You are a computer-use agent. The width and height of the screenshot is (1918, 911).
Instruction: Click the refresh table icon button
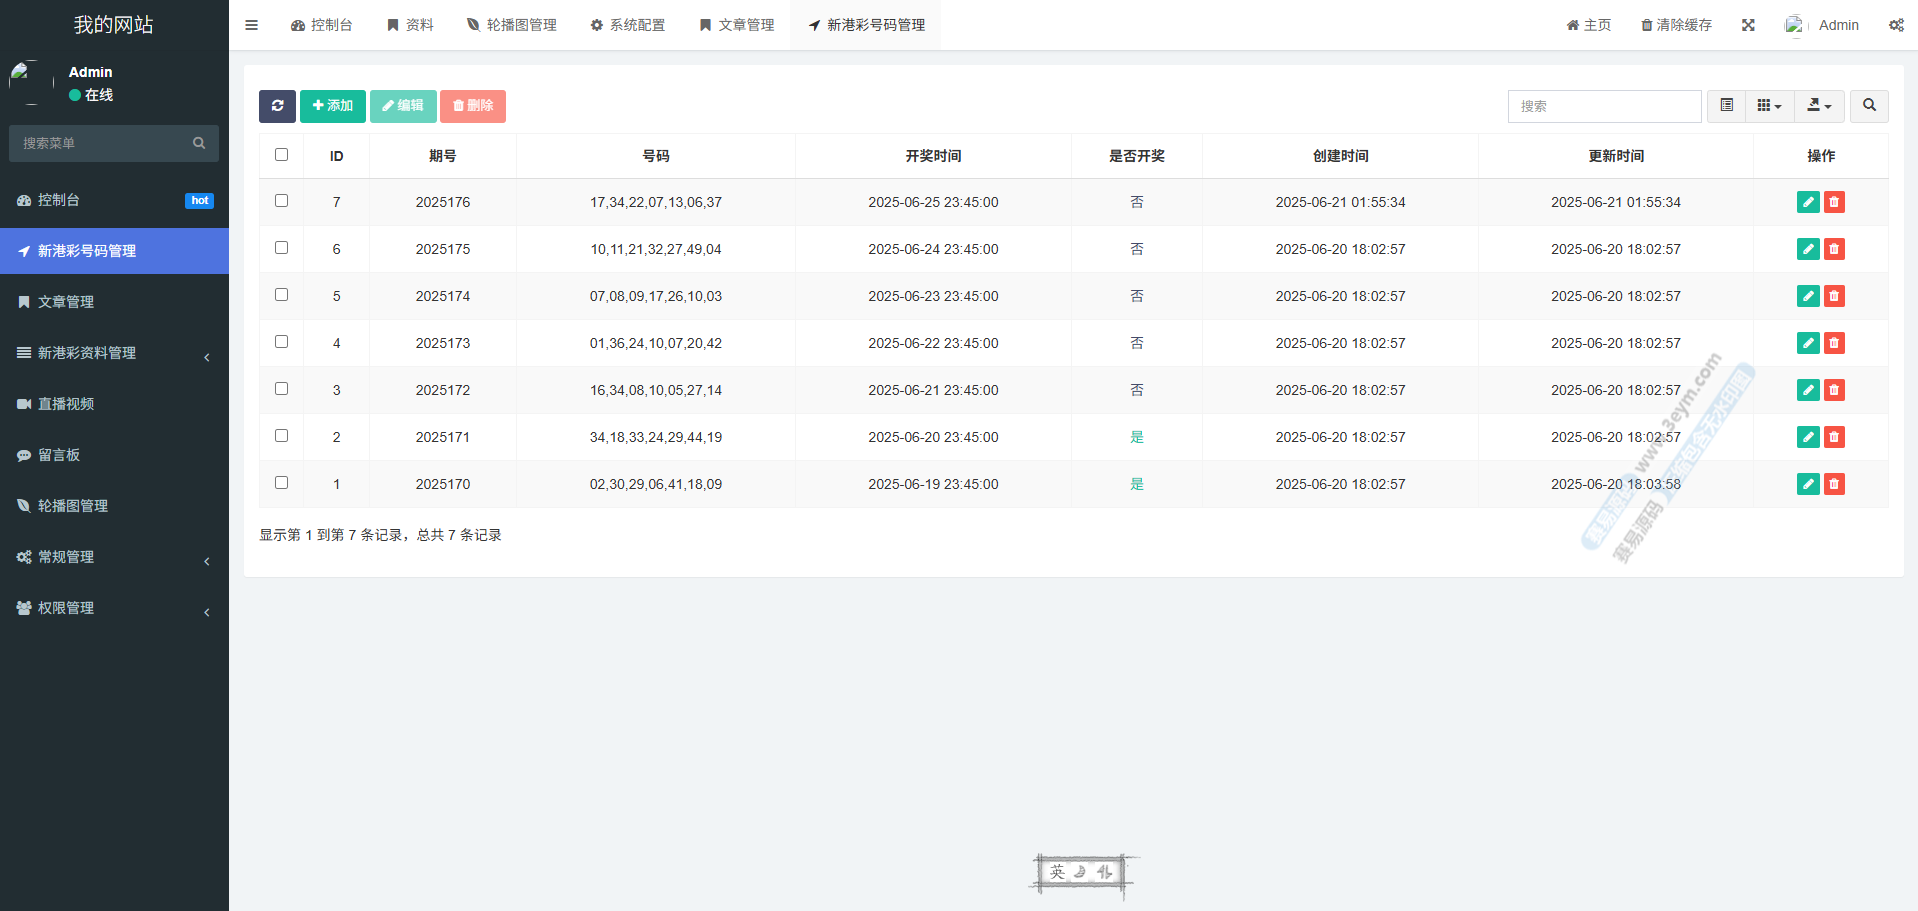point(277,106)
